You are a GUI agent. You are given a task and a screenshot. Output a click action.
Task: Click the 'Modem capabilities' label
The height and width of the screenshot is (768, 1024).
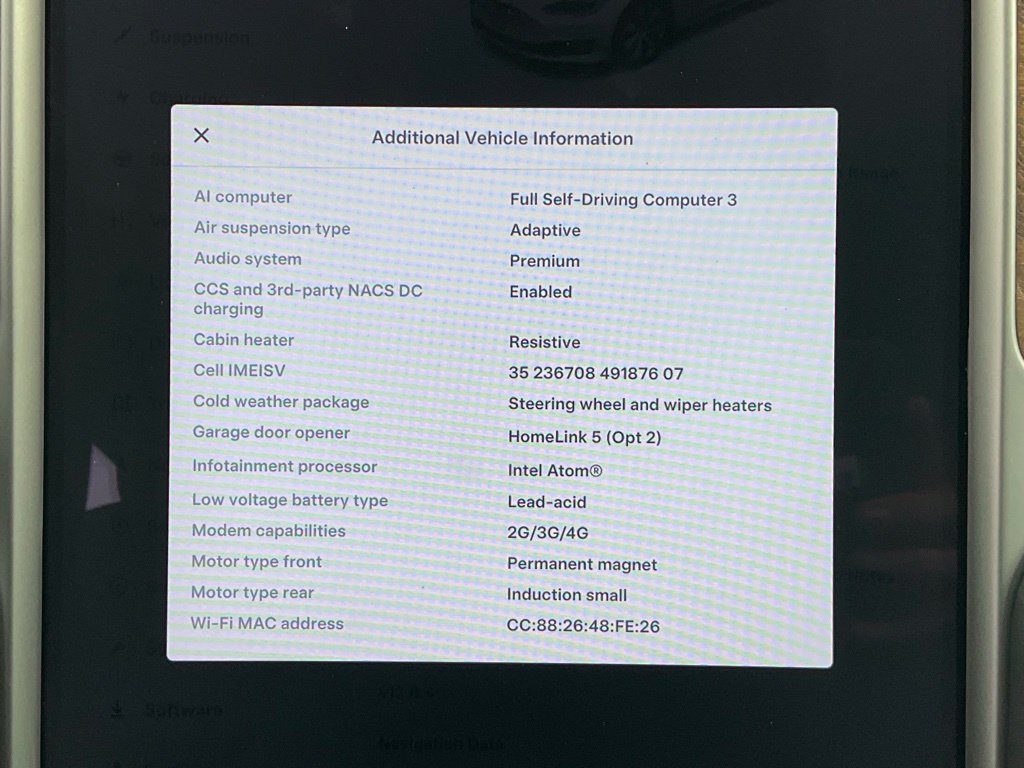268,530
